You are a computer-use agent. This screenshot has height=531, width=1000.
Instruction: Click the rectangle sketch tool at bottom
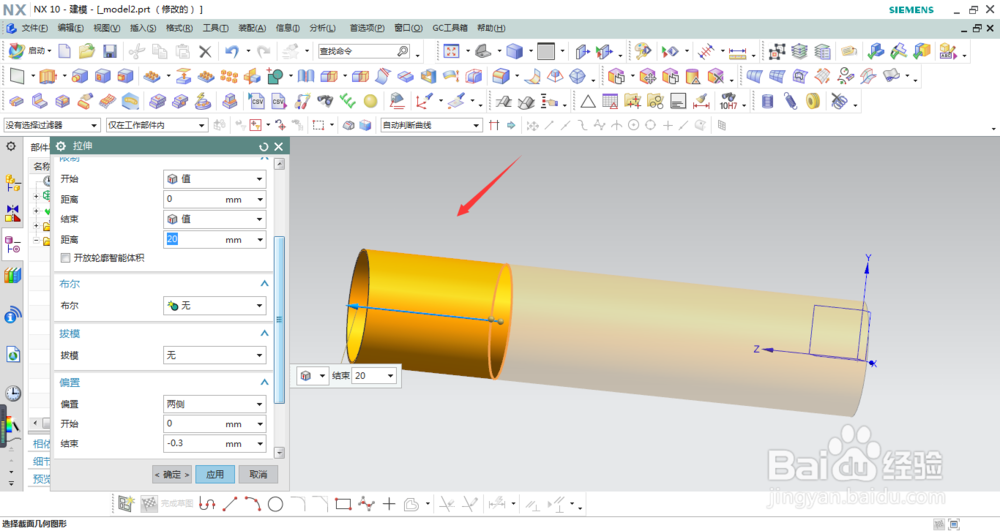pyautogui.click(x=343, y=505)
